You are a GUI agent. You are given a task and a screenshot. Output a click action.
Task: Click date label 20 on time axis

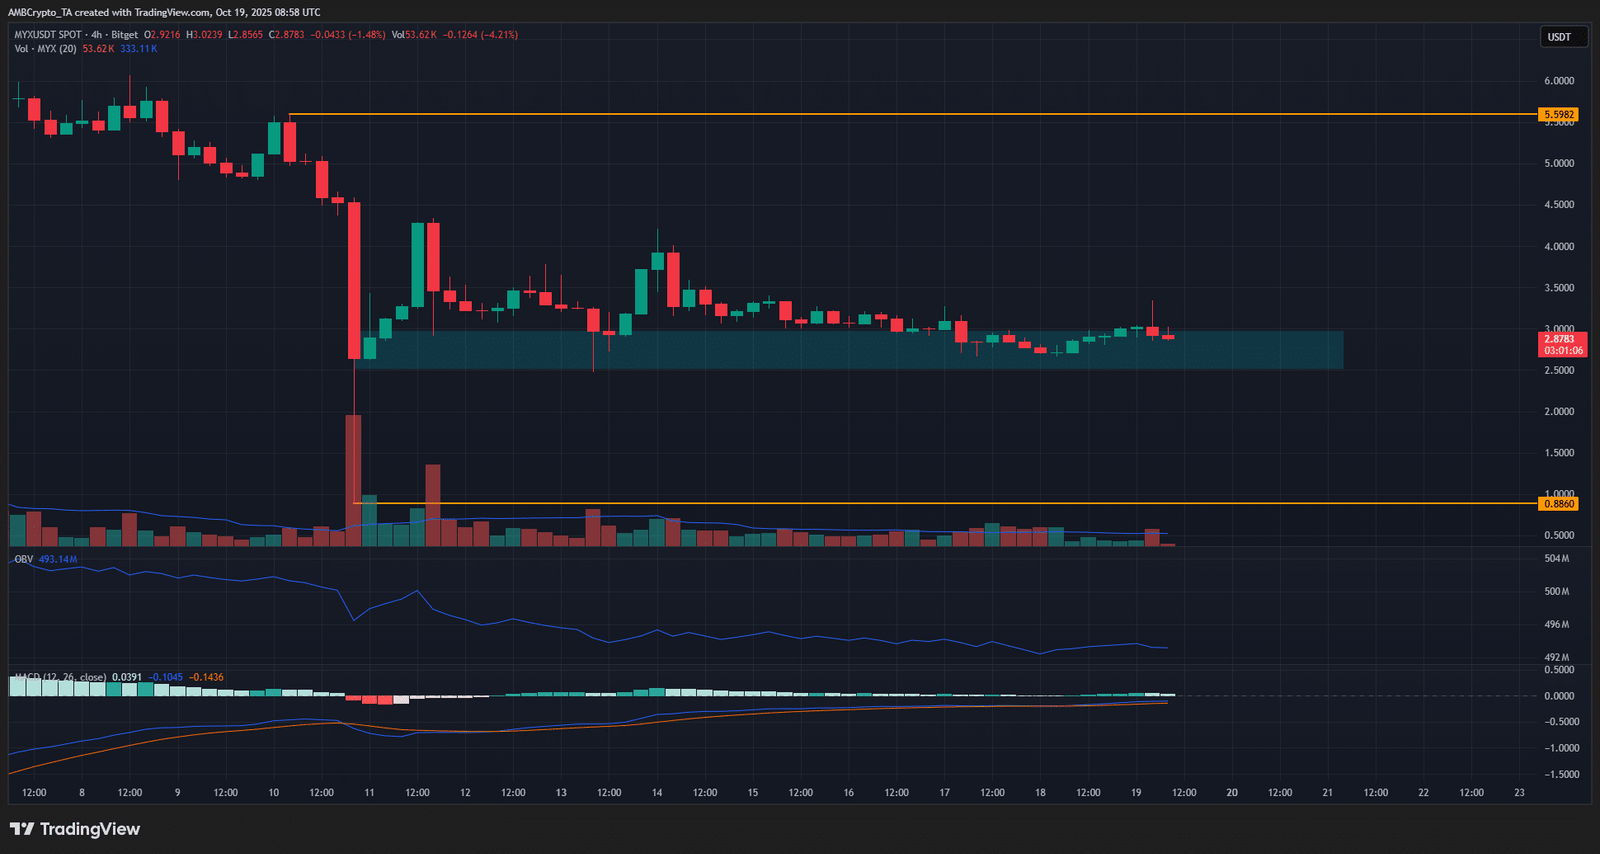coord(1232,793)
